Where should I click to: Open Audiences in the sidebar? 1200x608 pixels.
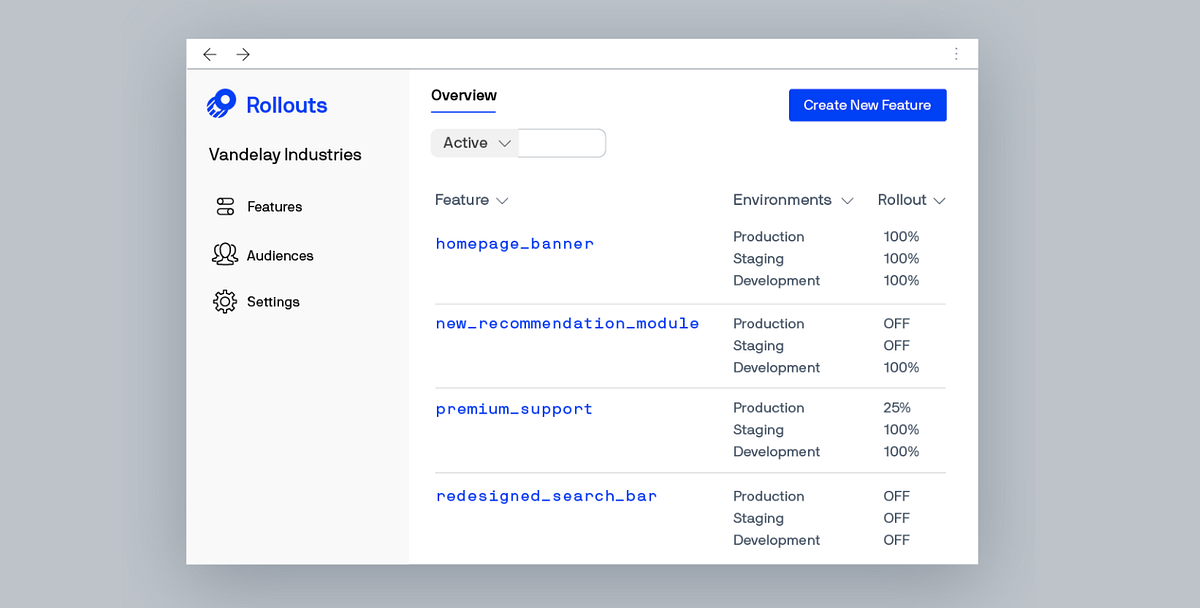coord(280,256)
